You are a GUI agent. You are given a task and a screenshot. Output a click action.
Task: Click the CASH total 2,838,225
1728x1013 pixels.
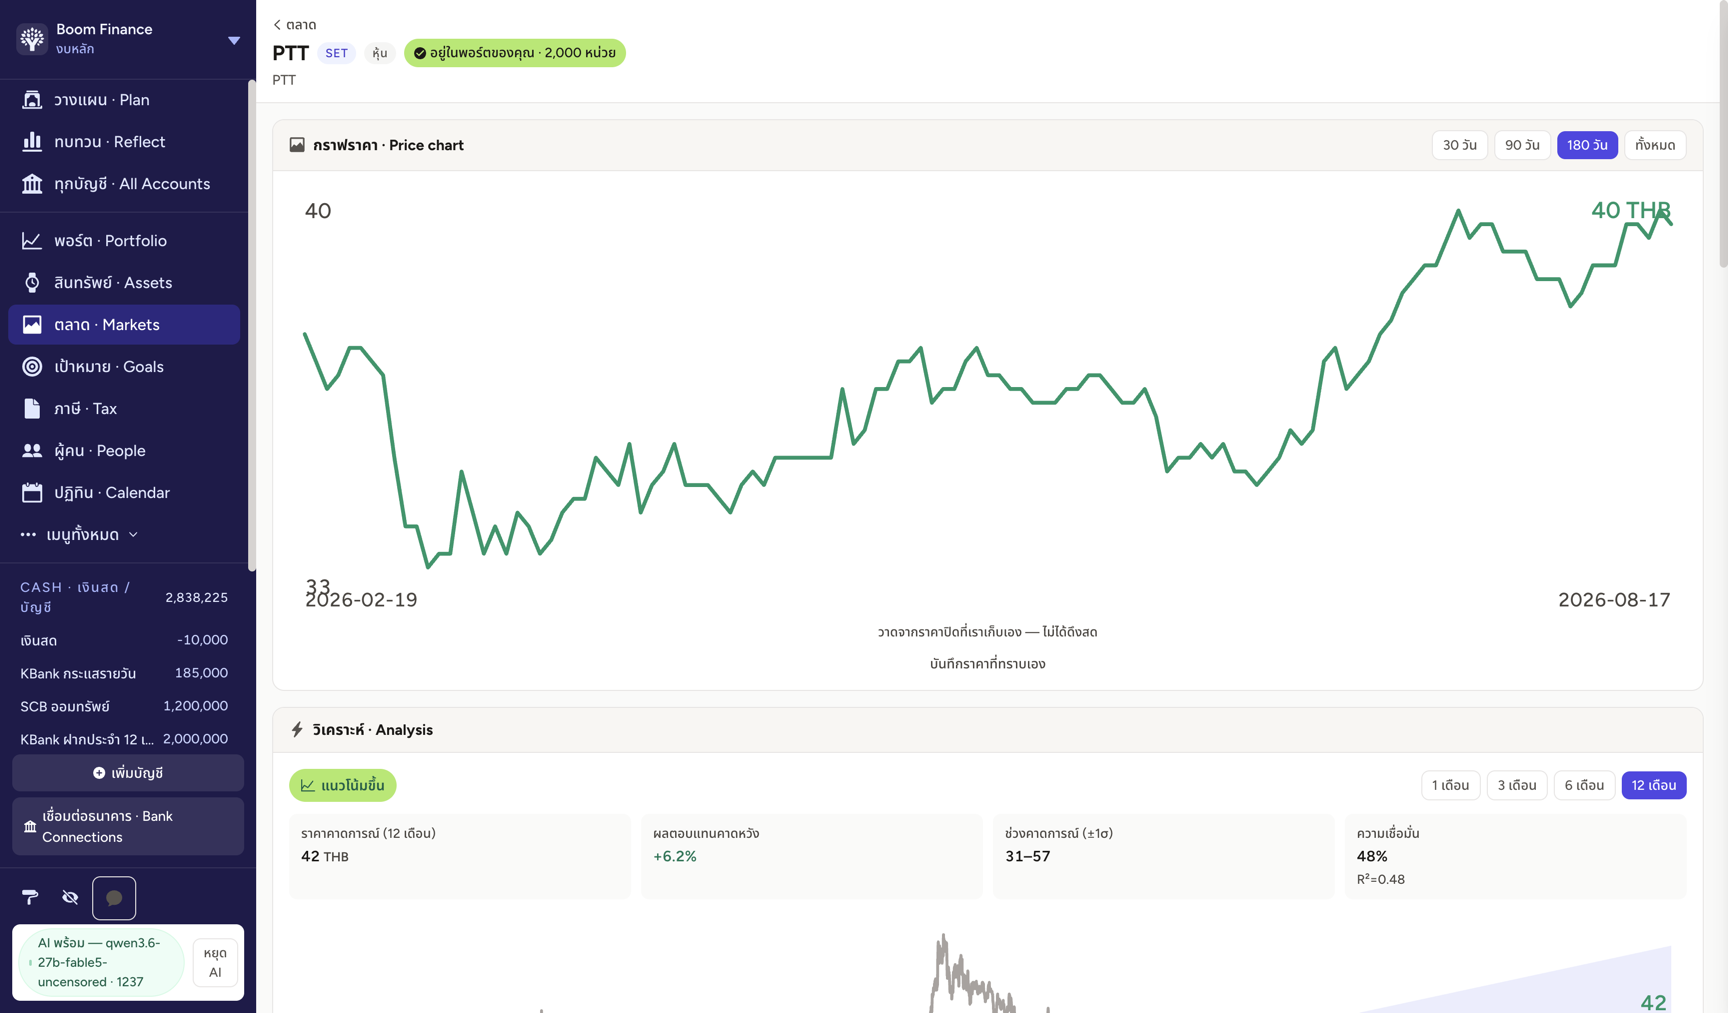pyautogui.click(x=196, y=598)
